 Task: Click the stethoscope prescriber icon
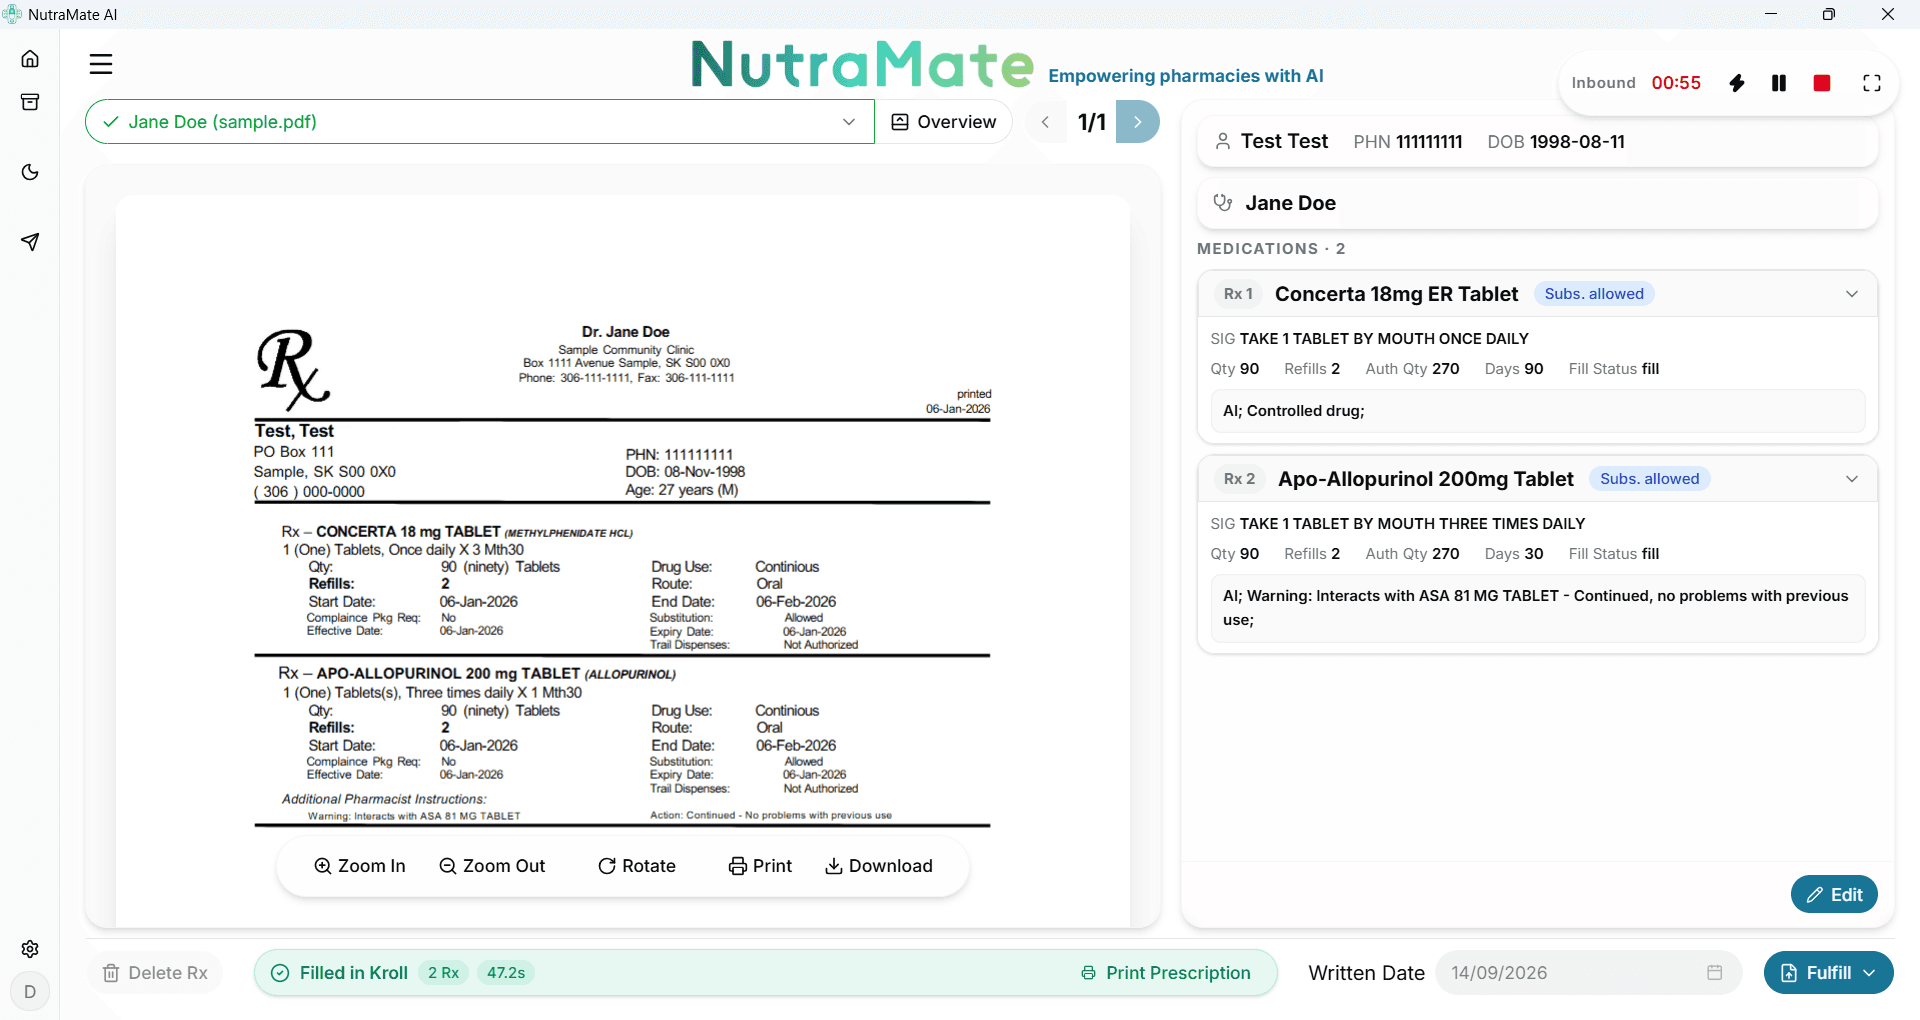1223,203
